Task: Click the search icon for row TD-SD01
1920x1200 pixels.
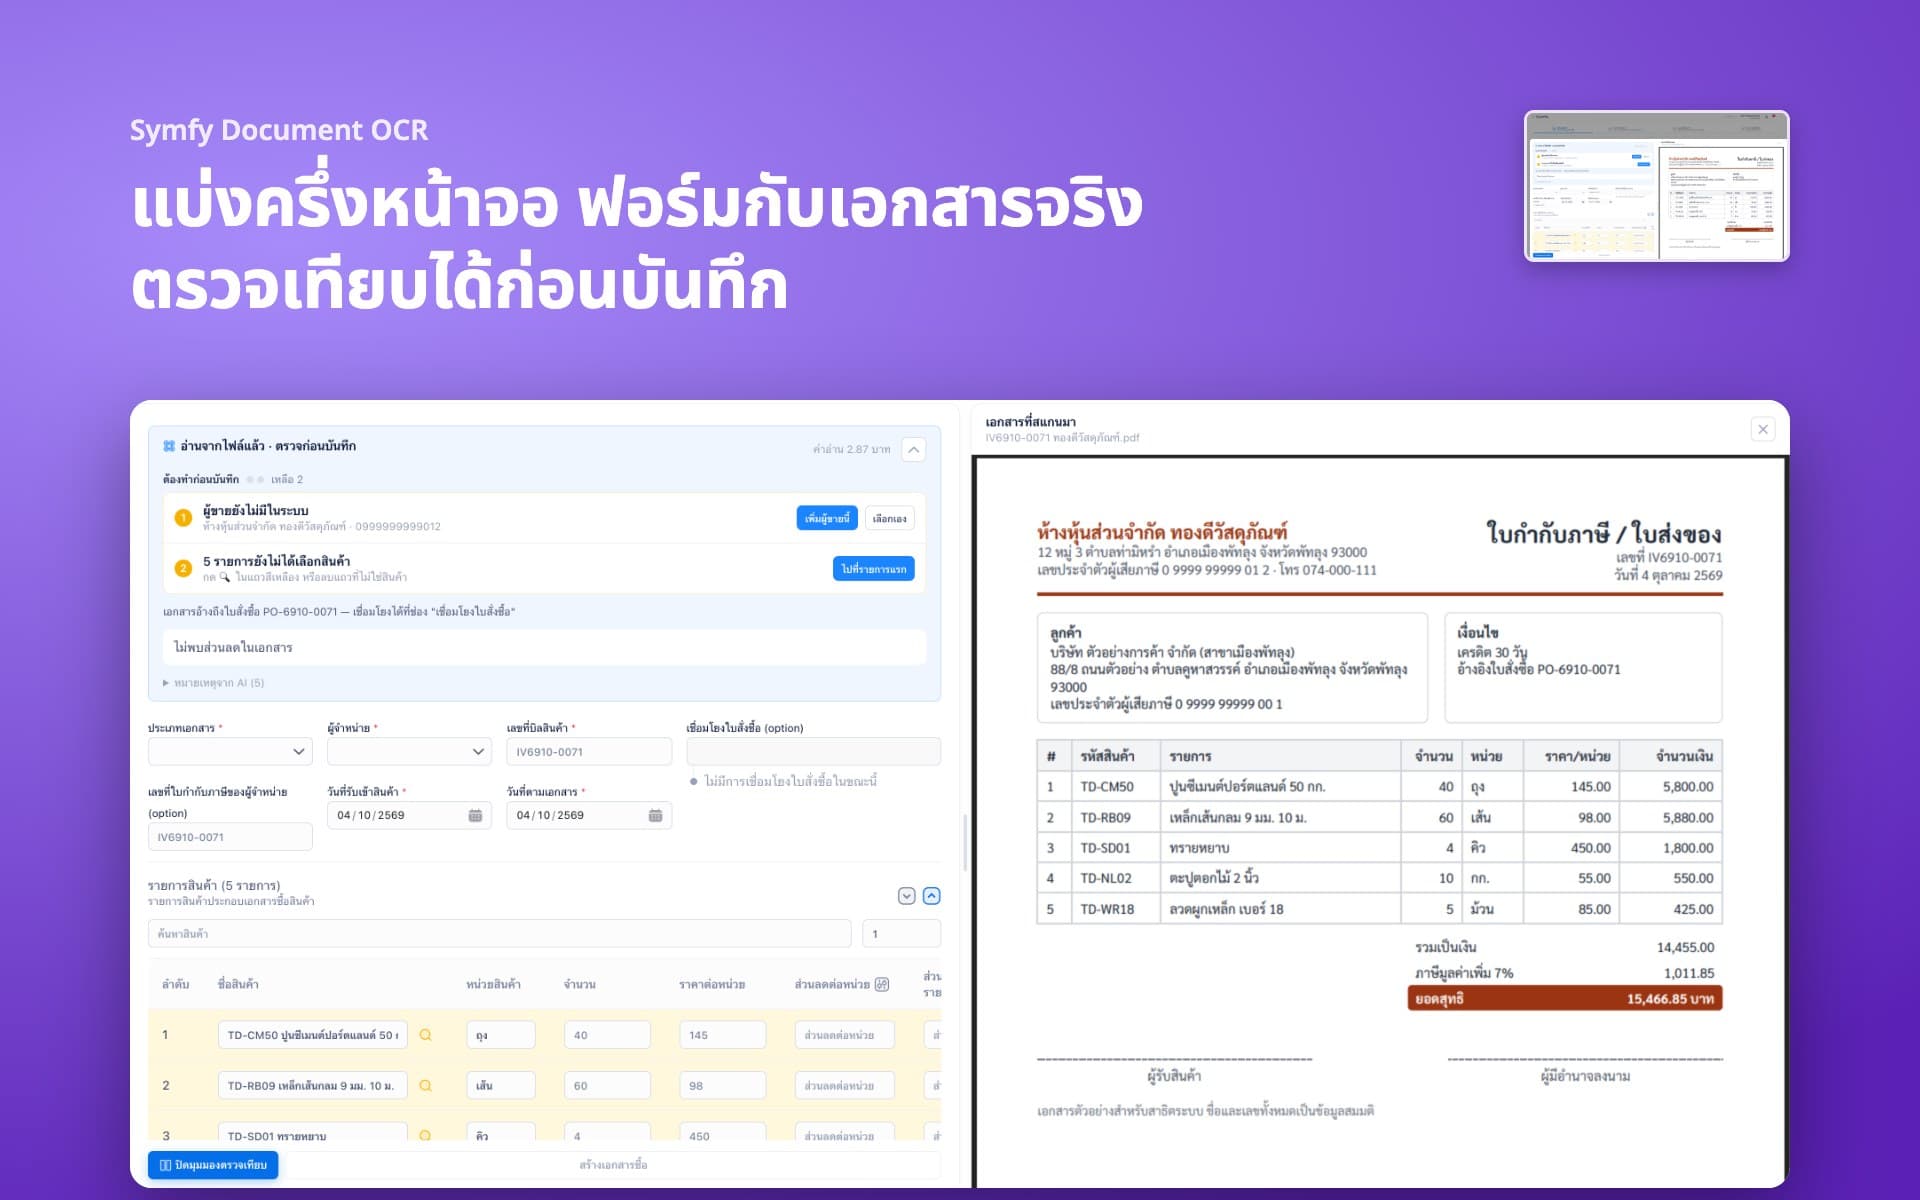Action: (425, 1135)
